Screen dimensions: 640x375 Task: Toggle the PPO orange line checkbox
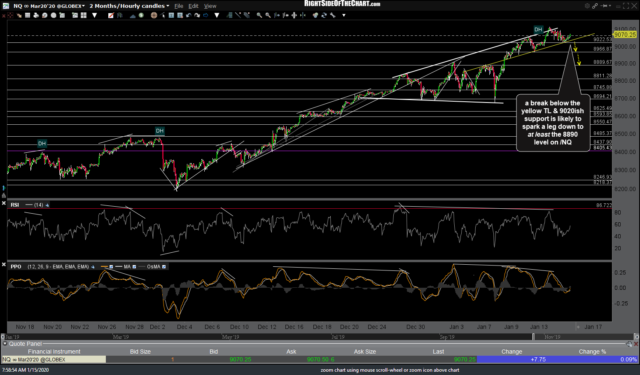111,267
